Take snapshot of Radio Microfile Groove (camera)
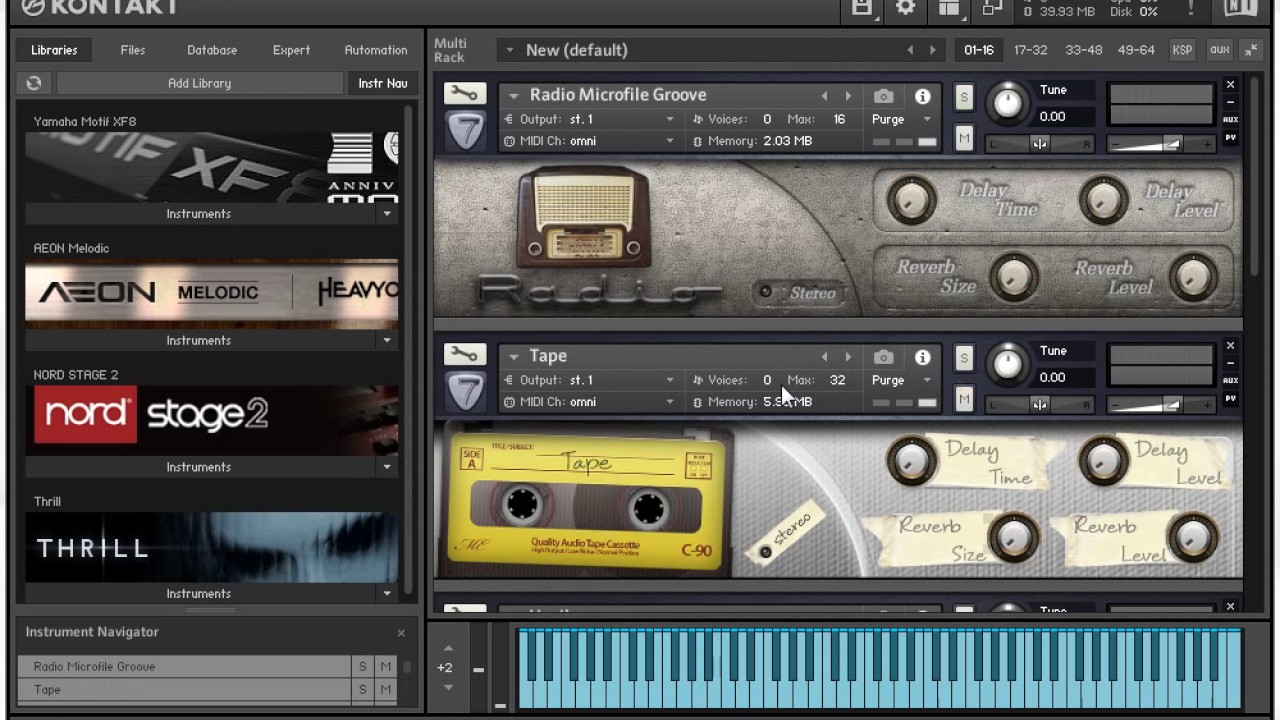Viewport: 1280px width, 720px height. 883,96
